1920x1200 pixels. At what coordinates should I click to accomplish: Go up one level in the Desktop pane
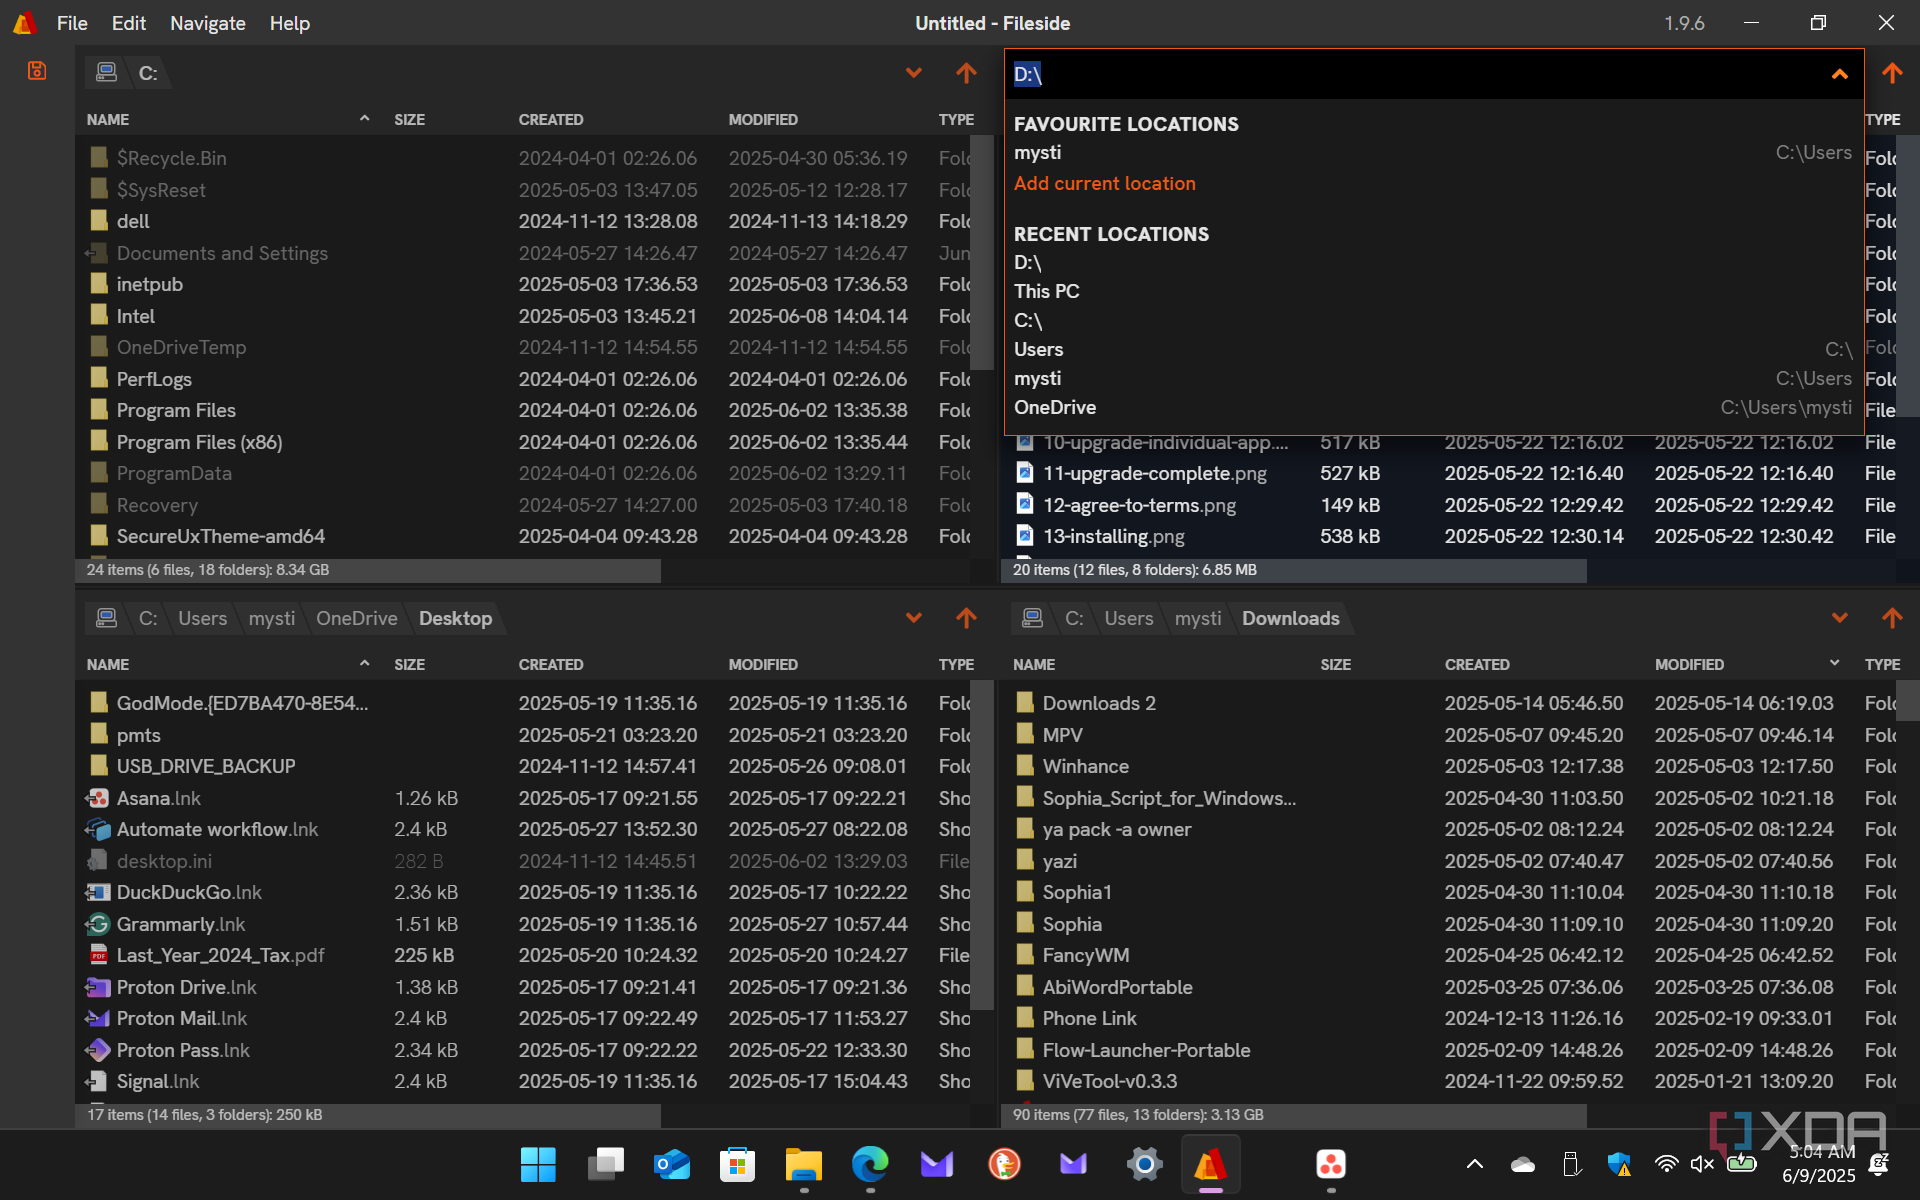pos(966,618)
